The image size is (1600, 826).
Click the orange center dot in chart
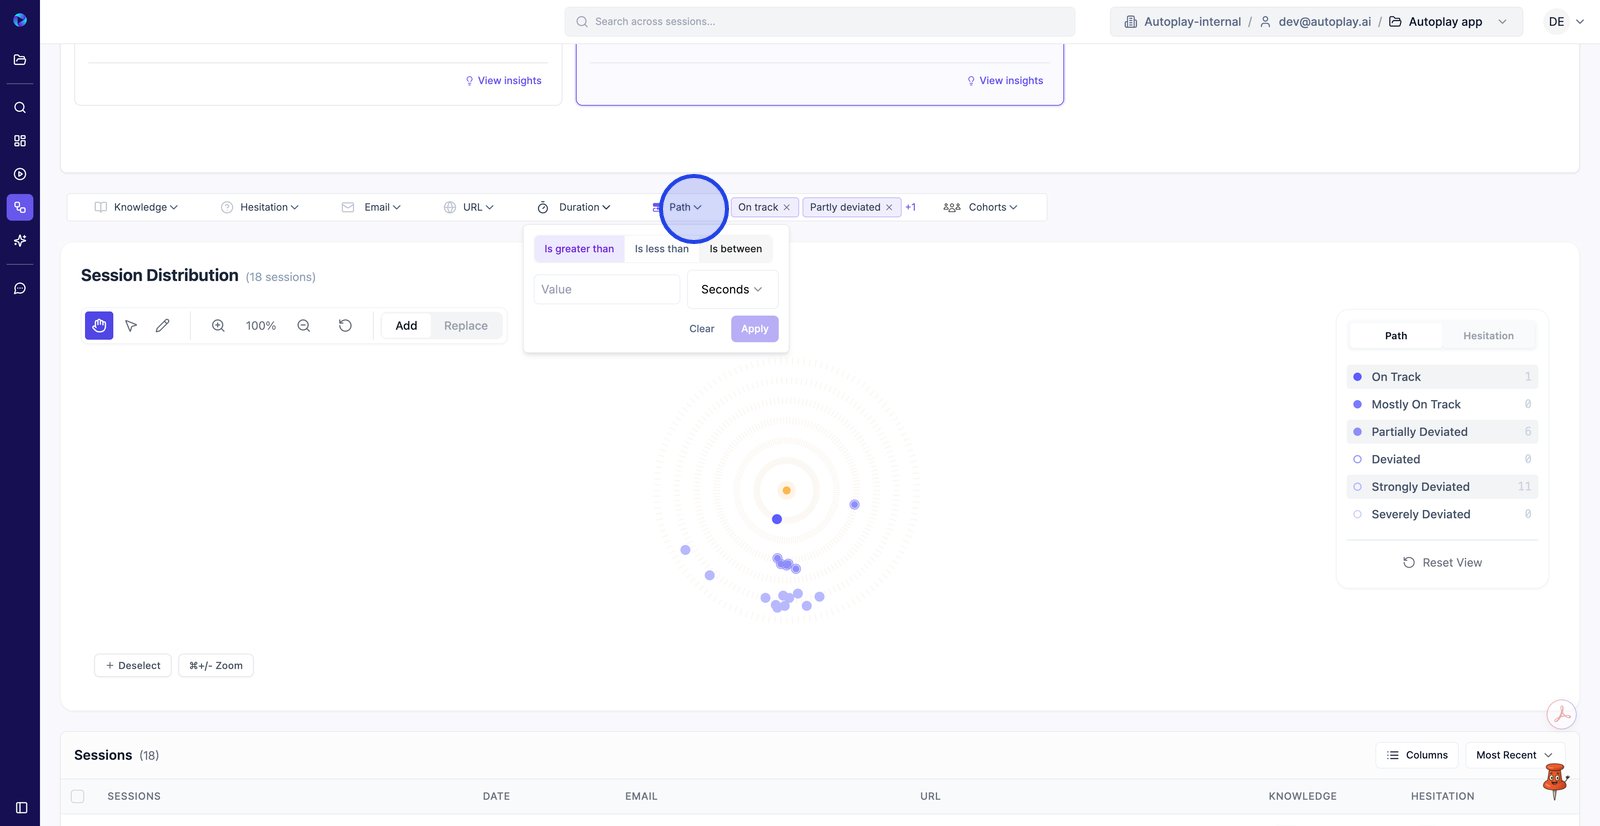click(x=787, y=490)
